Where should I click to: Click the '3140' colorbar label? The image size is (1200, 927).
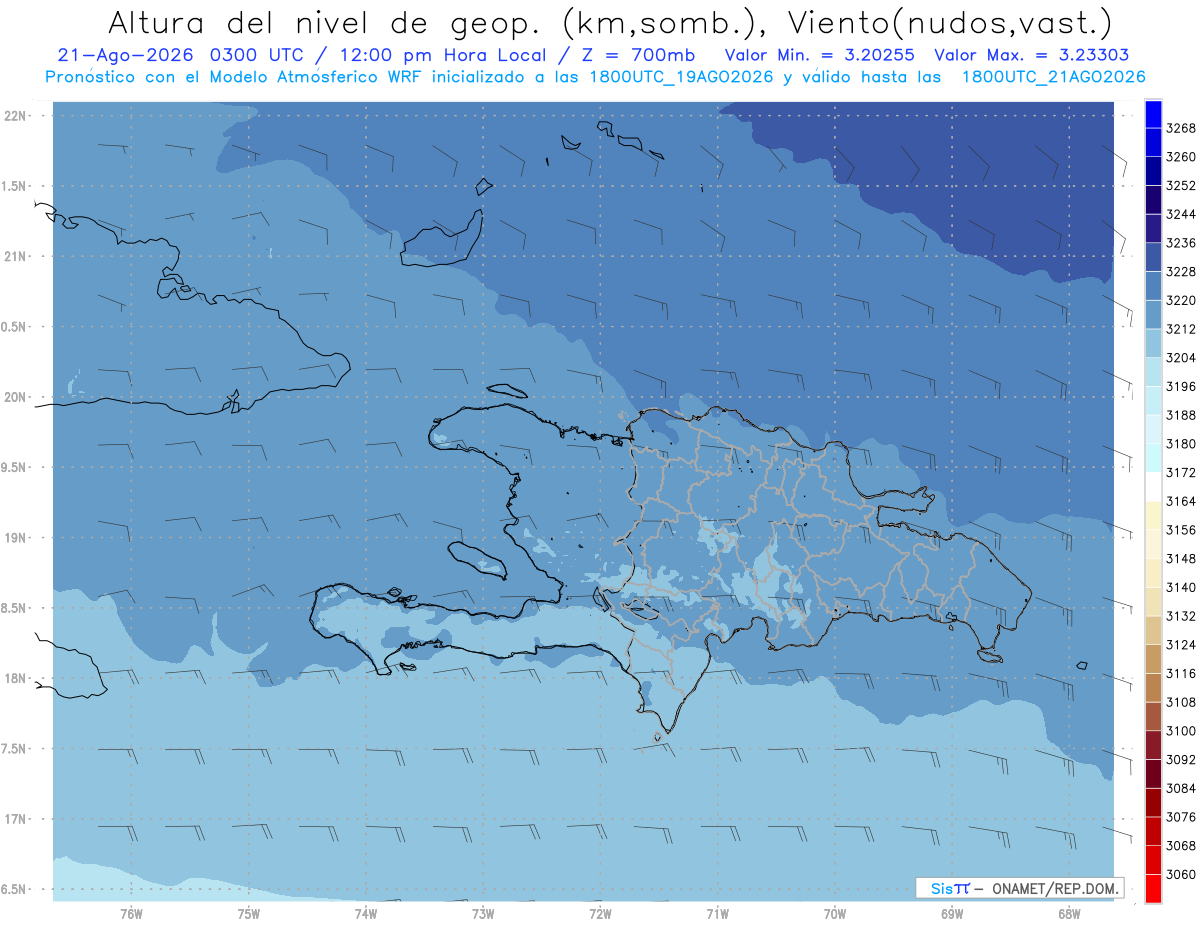(1181, 587)
